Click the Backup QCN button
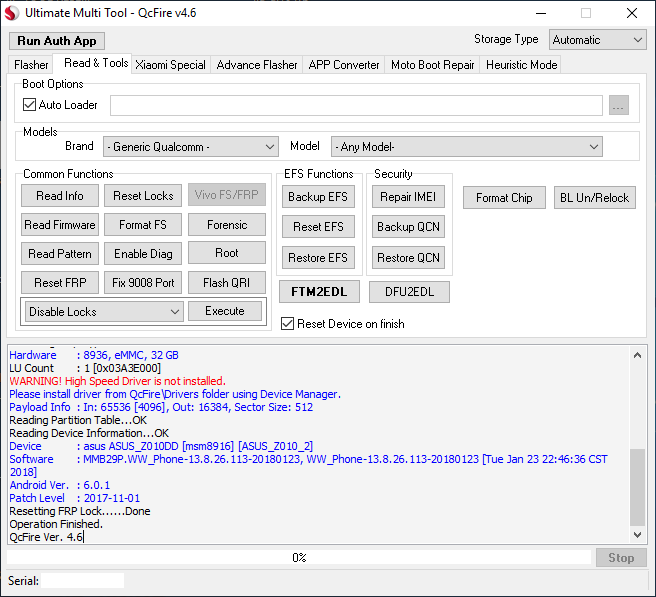The image size is (656, 597). pos(408,227)
